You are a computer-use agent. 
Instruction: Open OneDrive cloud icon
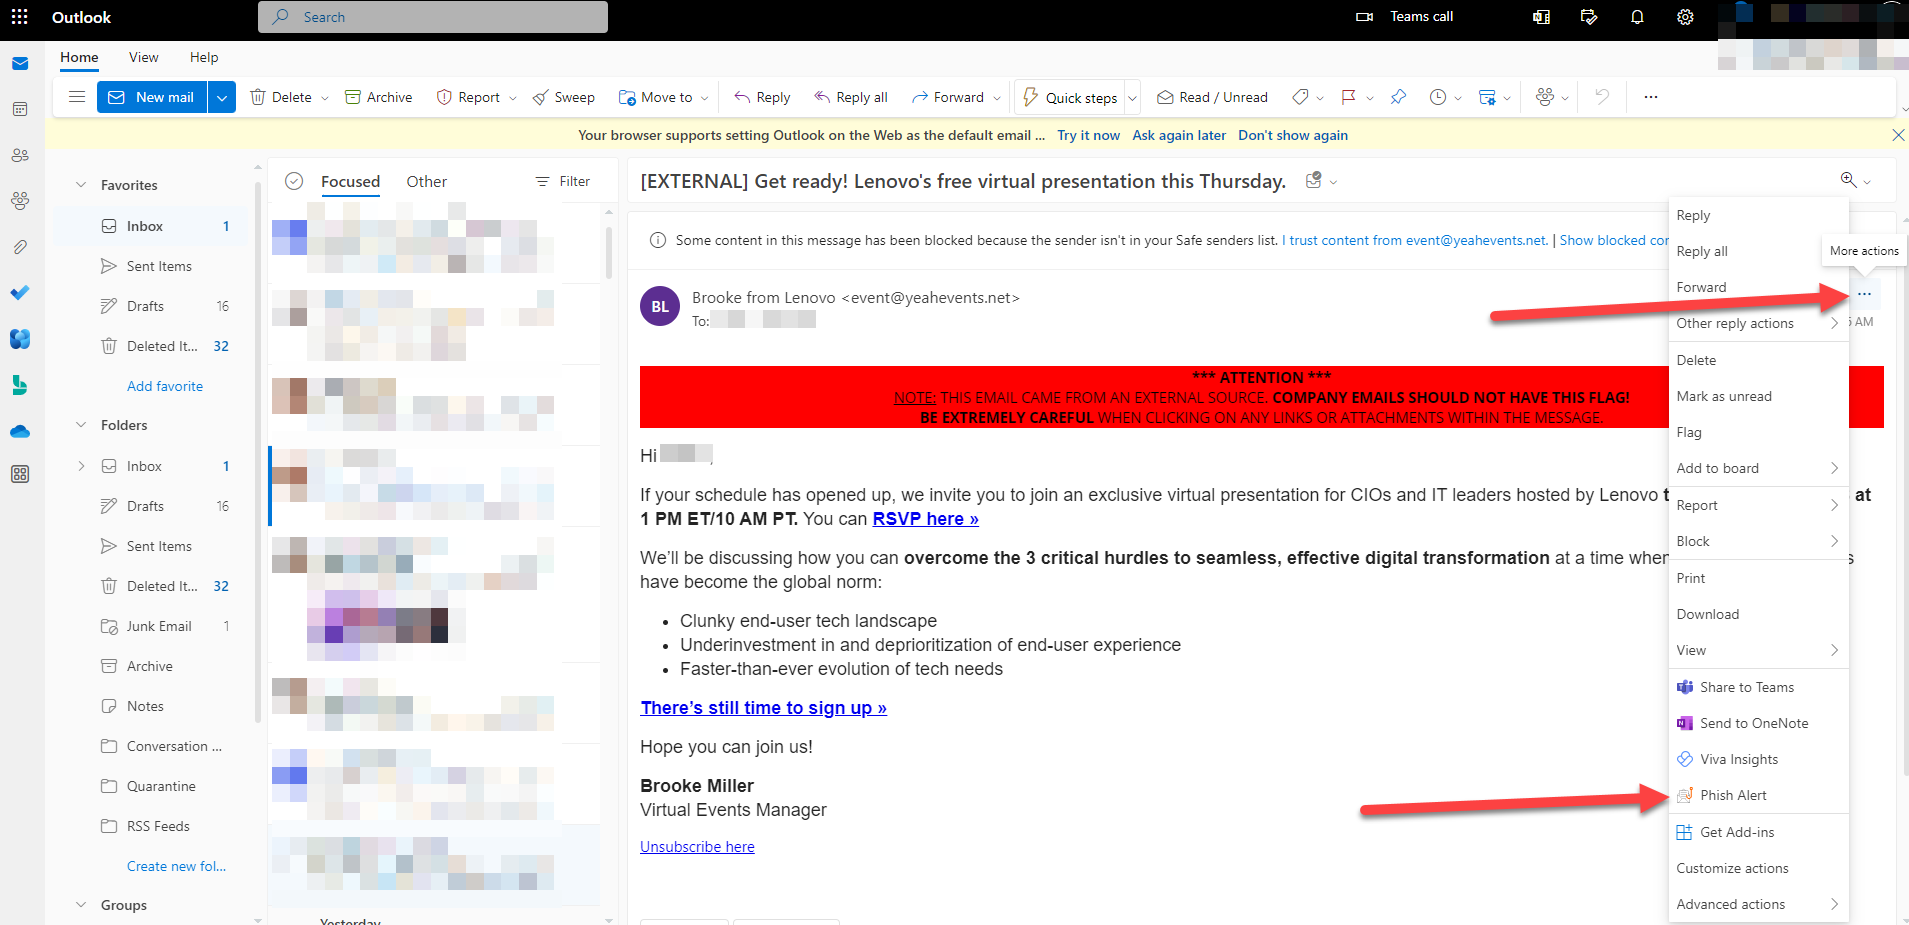click(x=20, y=431)
